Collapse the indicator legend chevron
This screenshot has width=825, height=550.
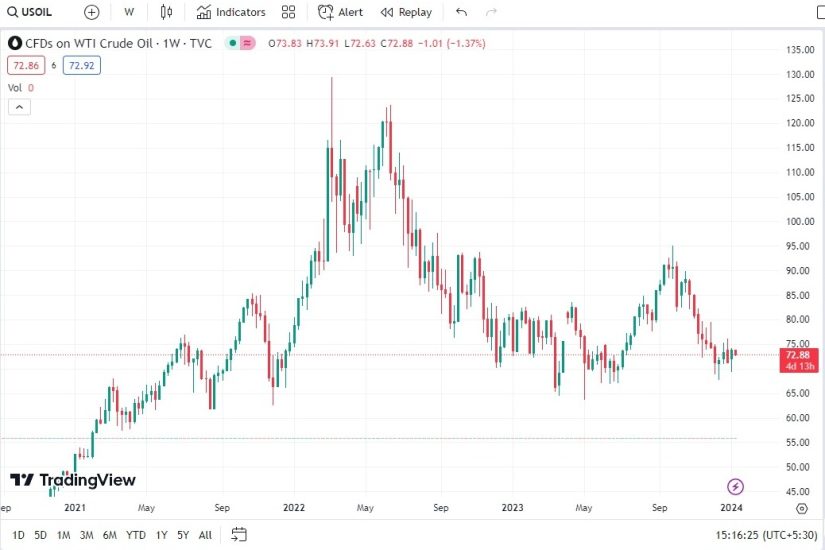(16, 107)
